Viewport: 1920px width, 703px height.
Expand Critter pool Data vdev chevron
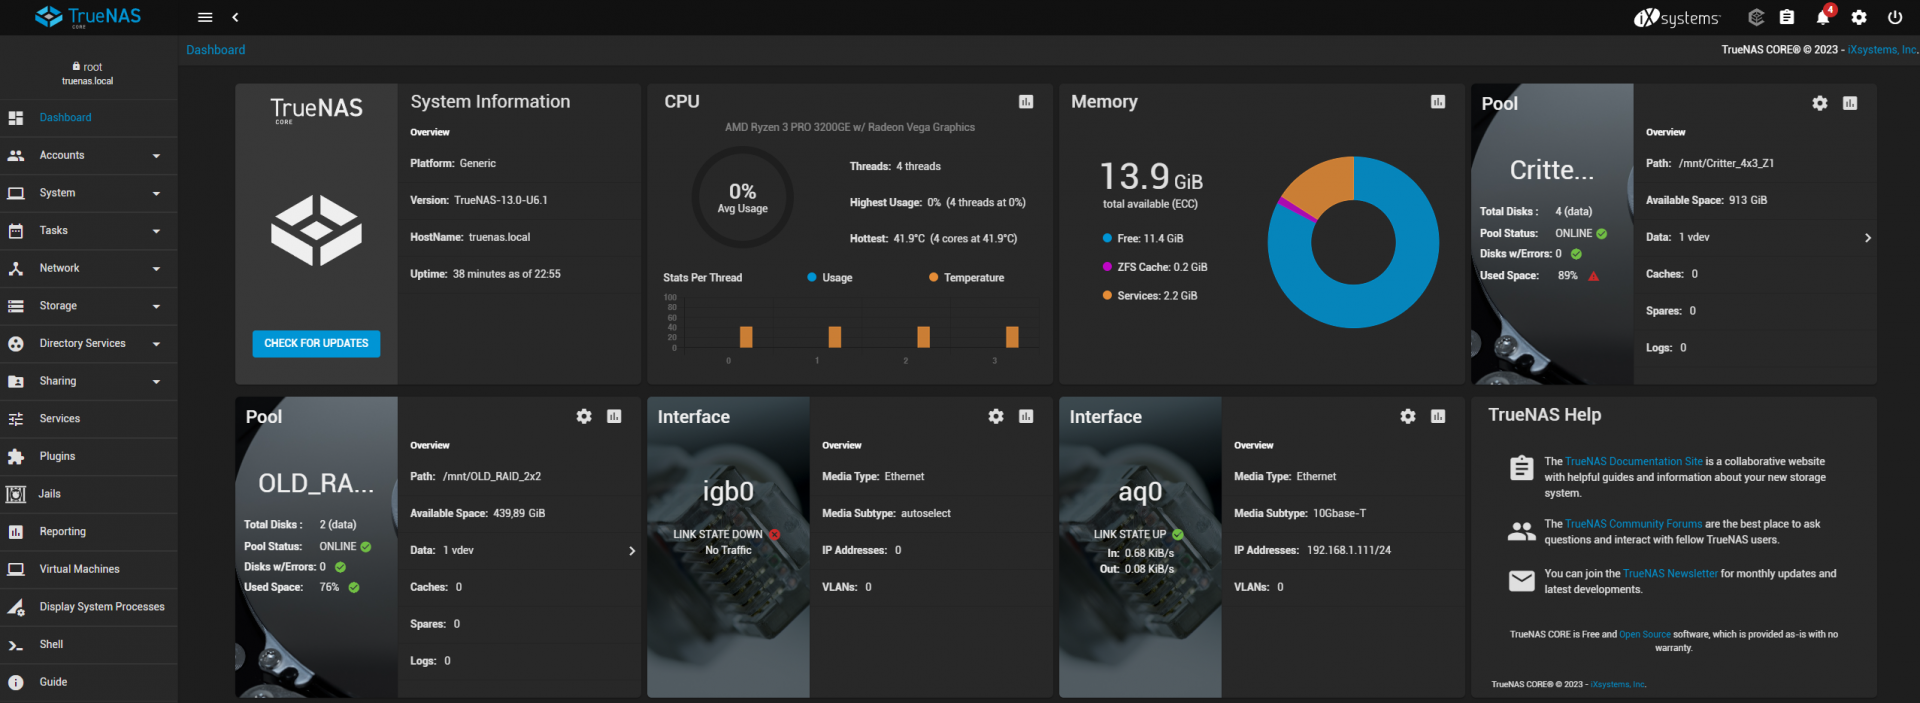tap(1867, 238)
